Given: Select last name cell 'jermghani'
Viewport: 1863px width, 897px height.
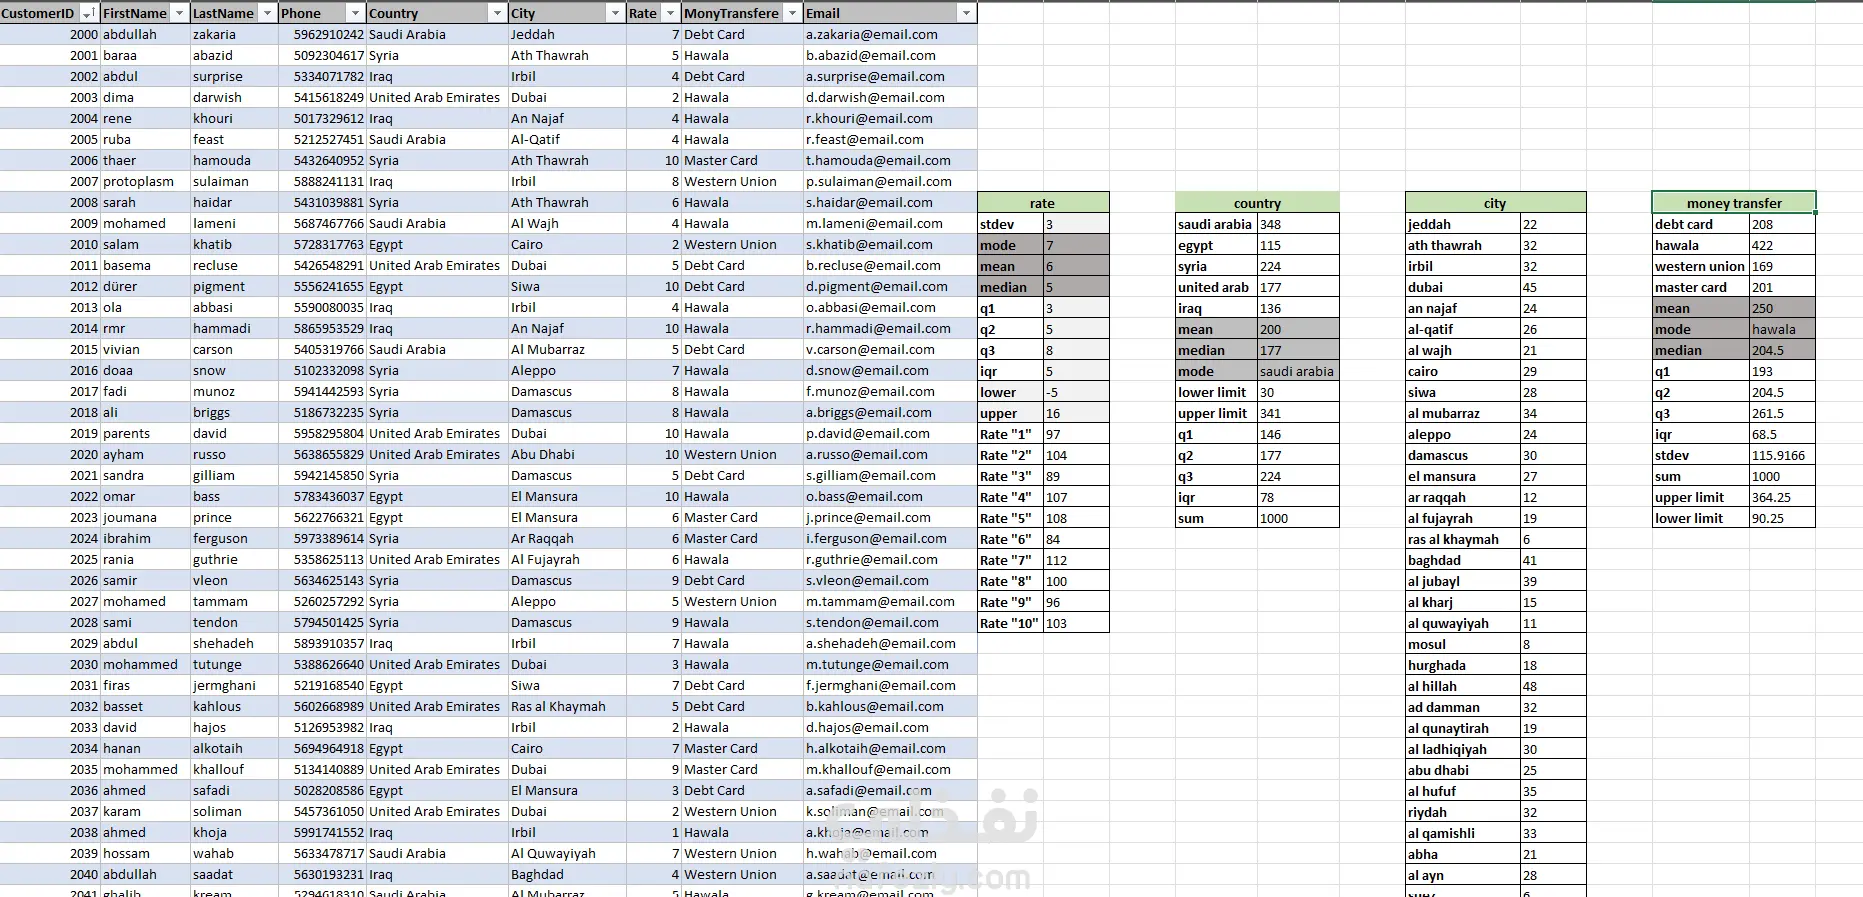Looking at the screenshot, I should pyautogui.click(x=234, y=685).
